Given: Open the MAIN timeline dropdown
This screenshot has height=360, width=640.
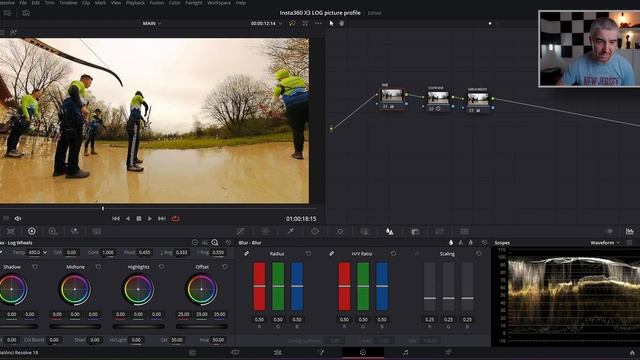Looking at the screenshot, I should (x=152, y=23).
